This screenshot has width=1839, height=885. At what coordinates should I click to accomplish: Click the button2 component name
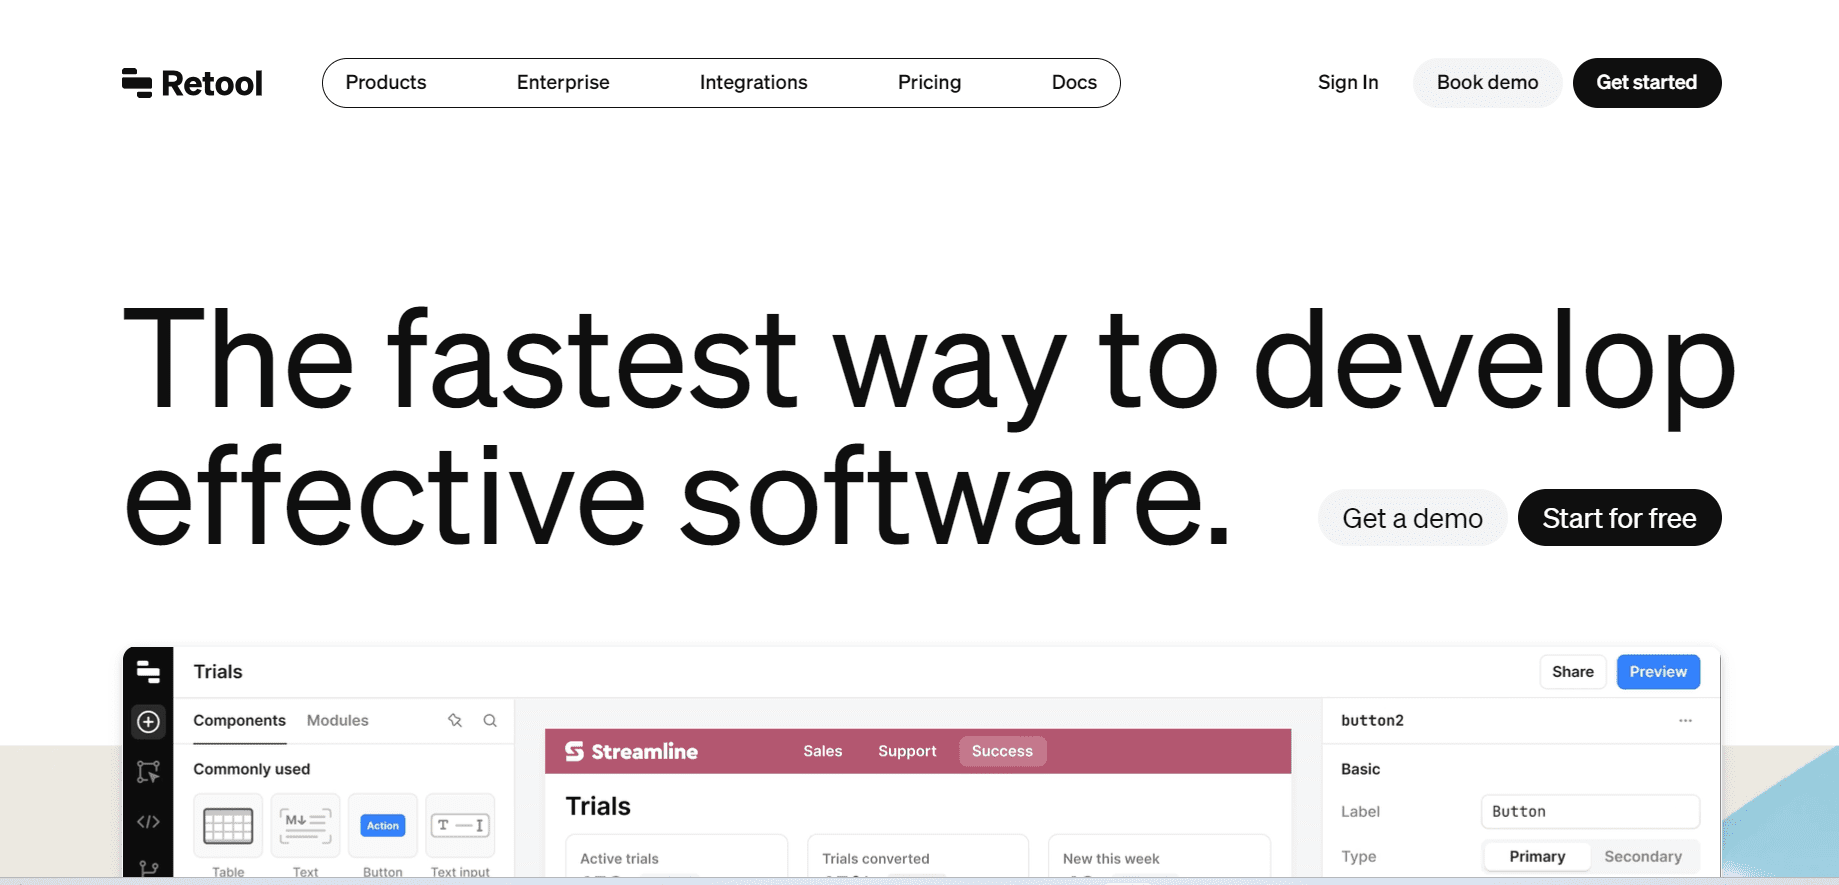1372,720
